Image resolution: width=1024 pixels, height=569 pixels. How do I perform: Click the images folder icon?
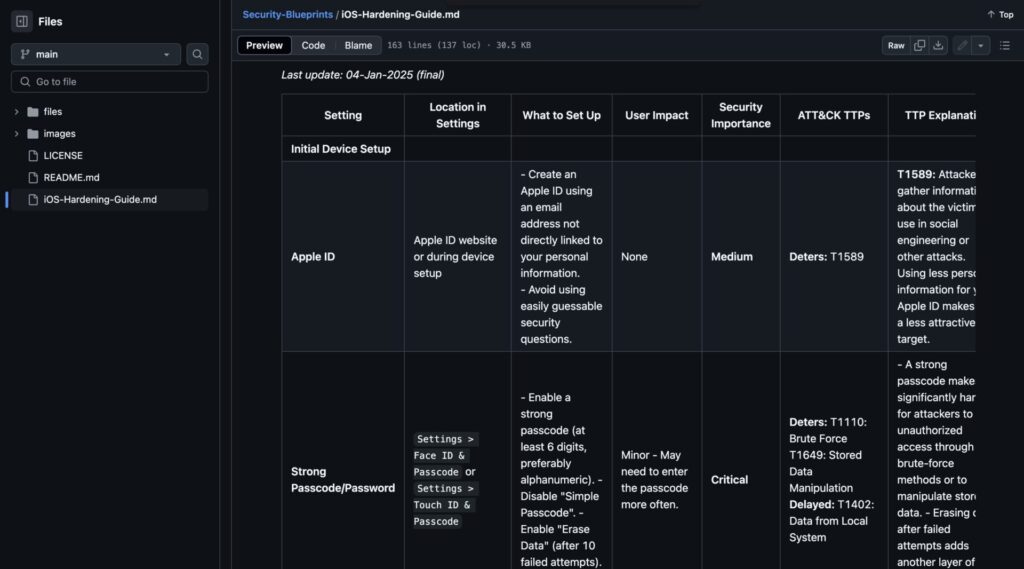pos(33,134)
